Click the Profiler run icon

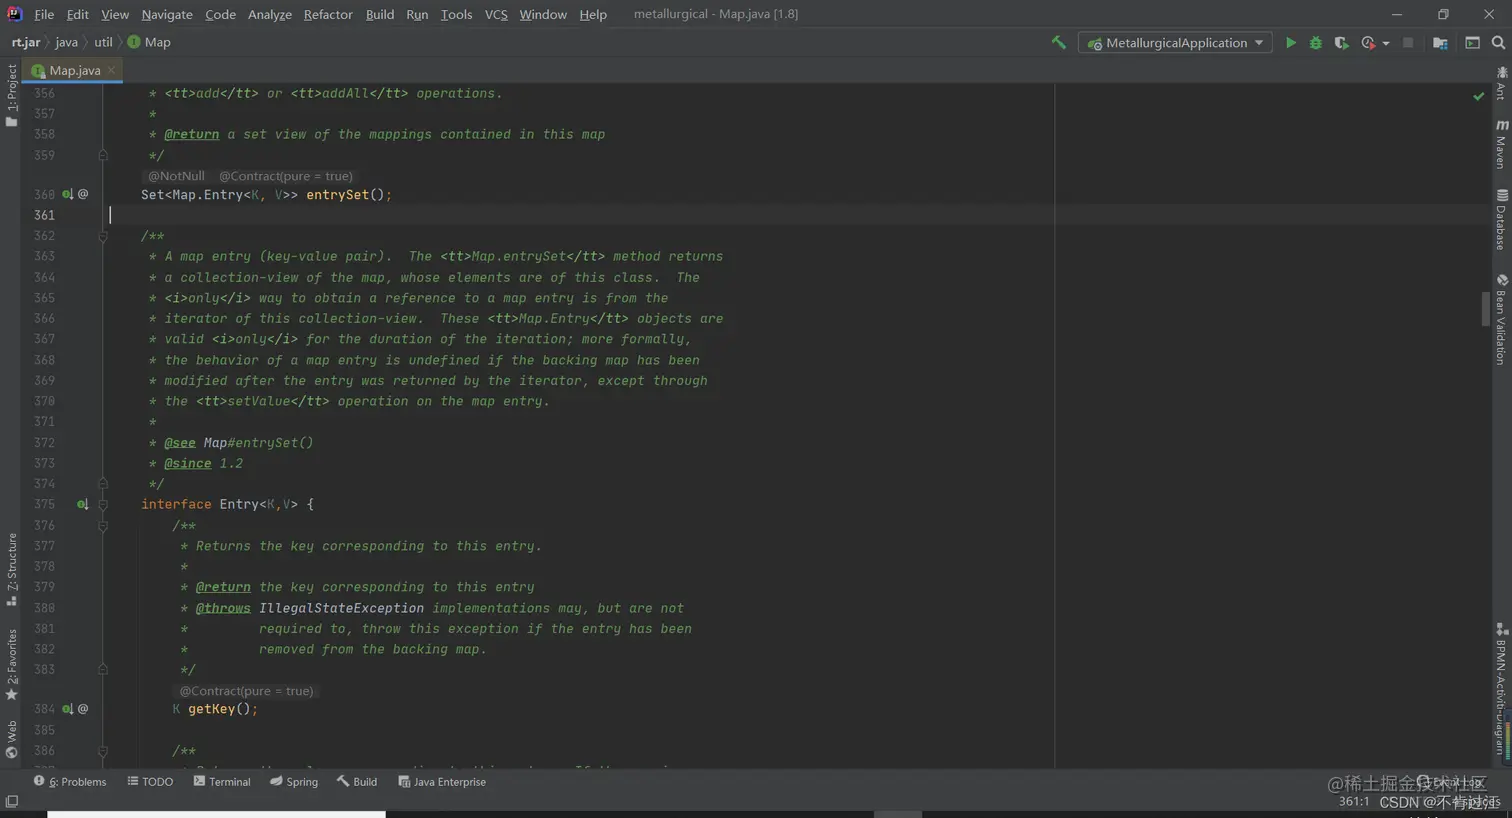[x=1368, y=43]
